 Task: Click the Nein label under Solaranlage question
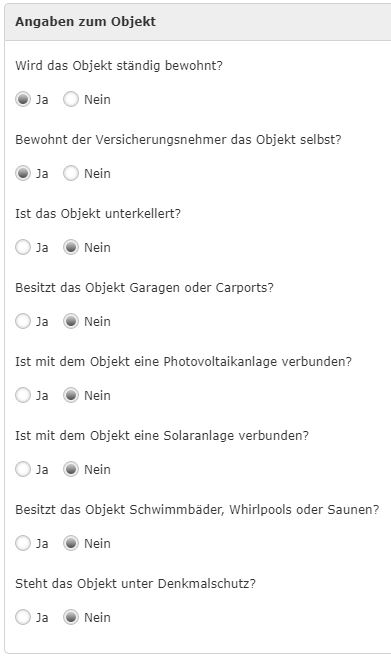point(97,469)
